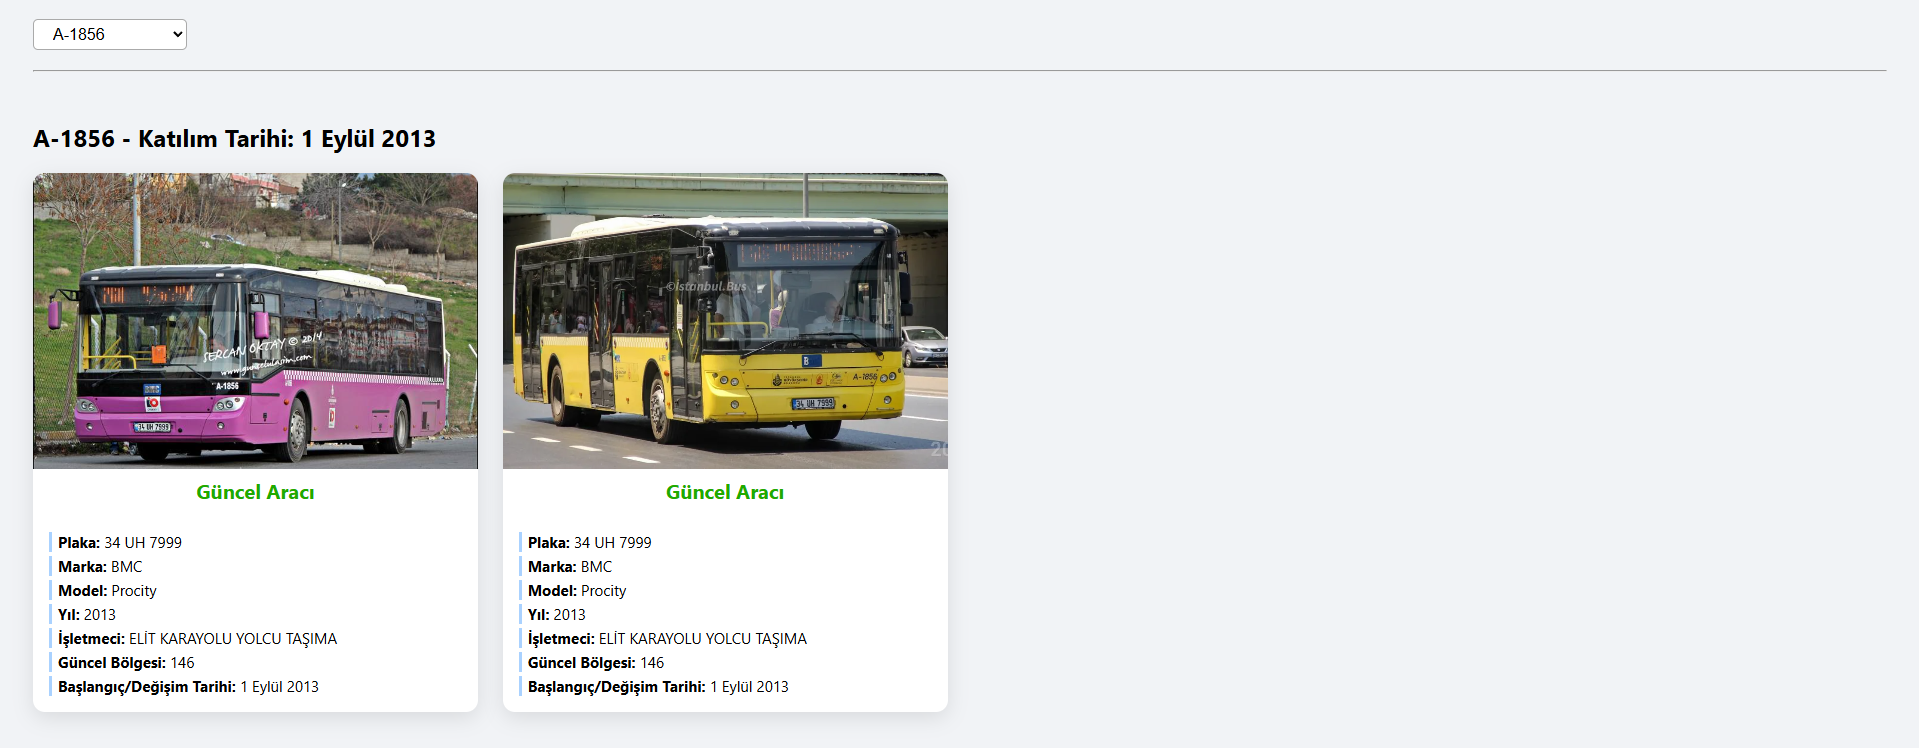Select Güncel Aracı title under yellow bus
The width and height of the screenshot is (1919, 748).
[725, 492]
